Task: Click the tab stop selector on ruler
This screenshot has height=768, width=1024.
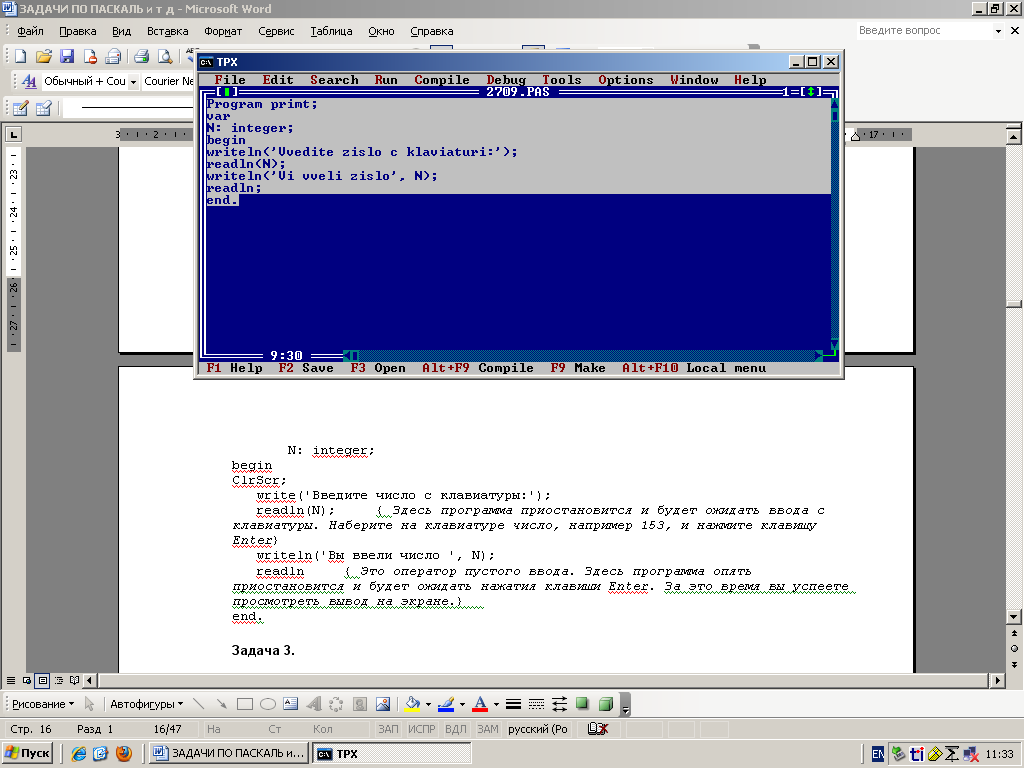Action: (x=13, y=135)
